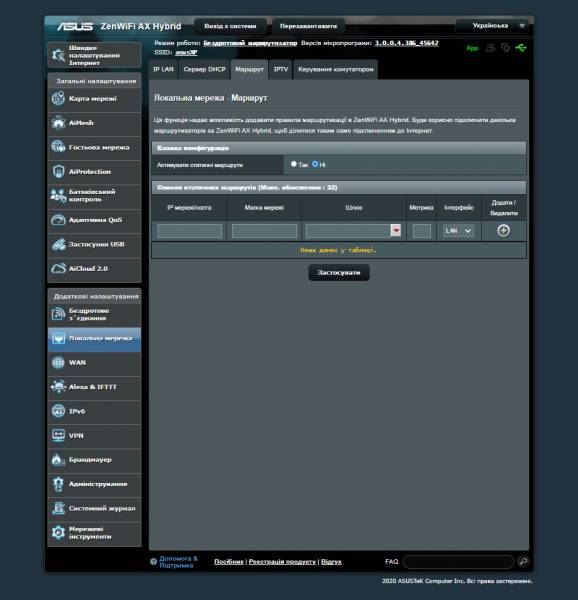
Task: Open the Network Map (Карта мережі) icon
Action: pos(59,98)
